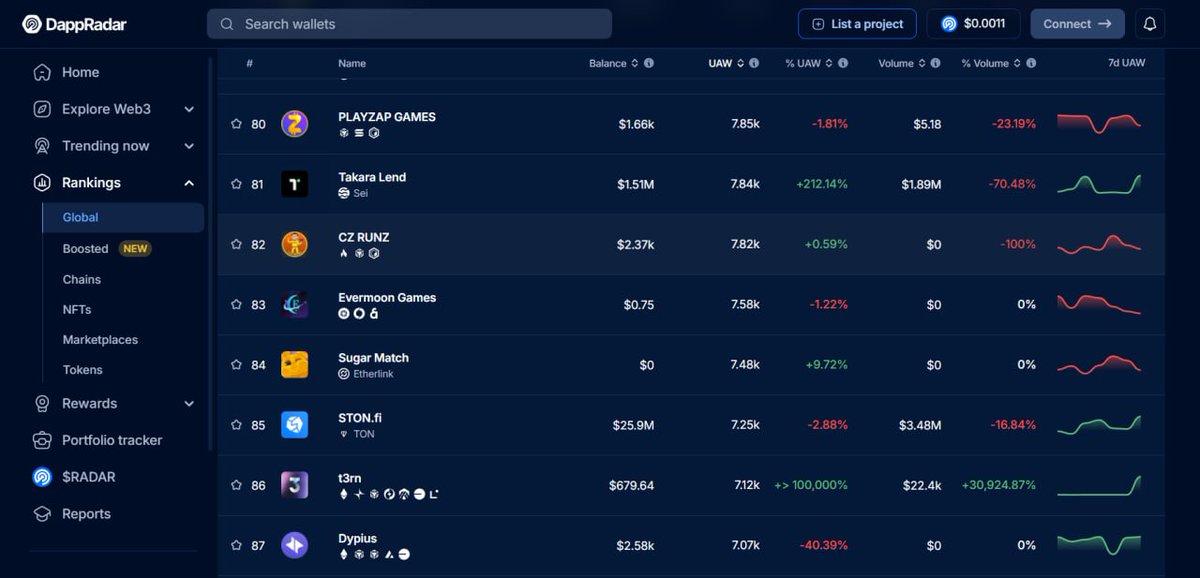Screen dimensions: 1200x578
Task: Click the Connect wallet button
Action: (1077, 24)
